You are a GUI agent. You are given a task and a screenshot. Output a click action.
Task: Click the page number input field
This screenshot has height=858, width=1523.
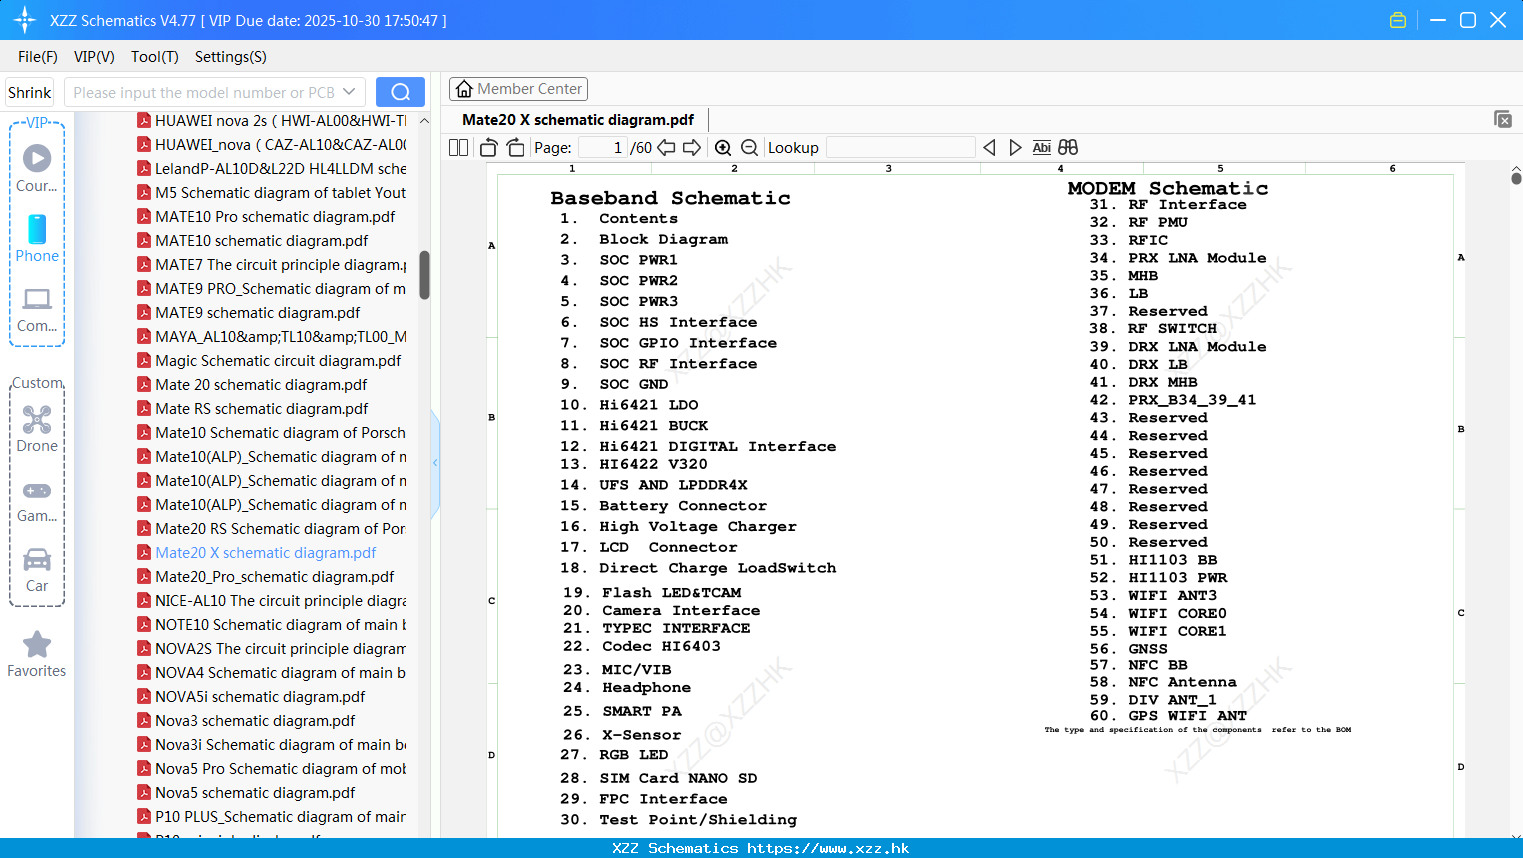coord(601,147)
